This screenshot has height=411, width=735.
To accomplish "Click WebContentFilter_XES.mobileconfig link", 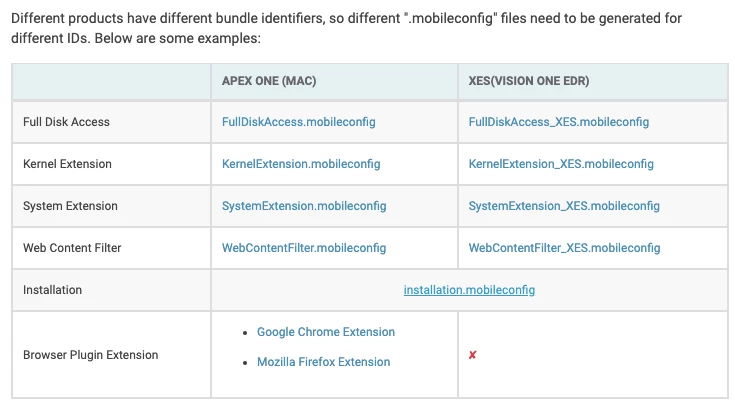I will [x=564, y=248].
